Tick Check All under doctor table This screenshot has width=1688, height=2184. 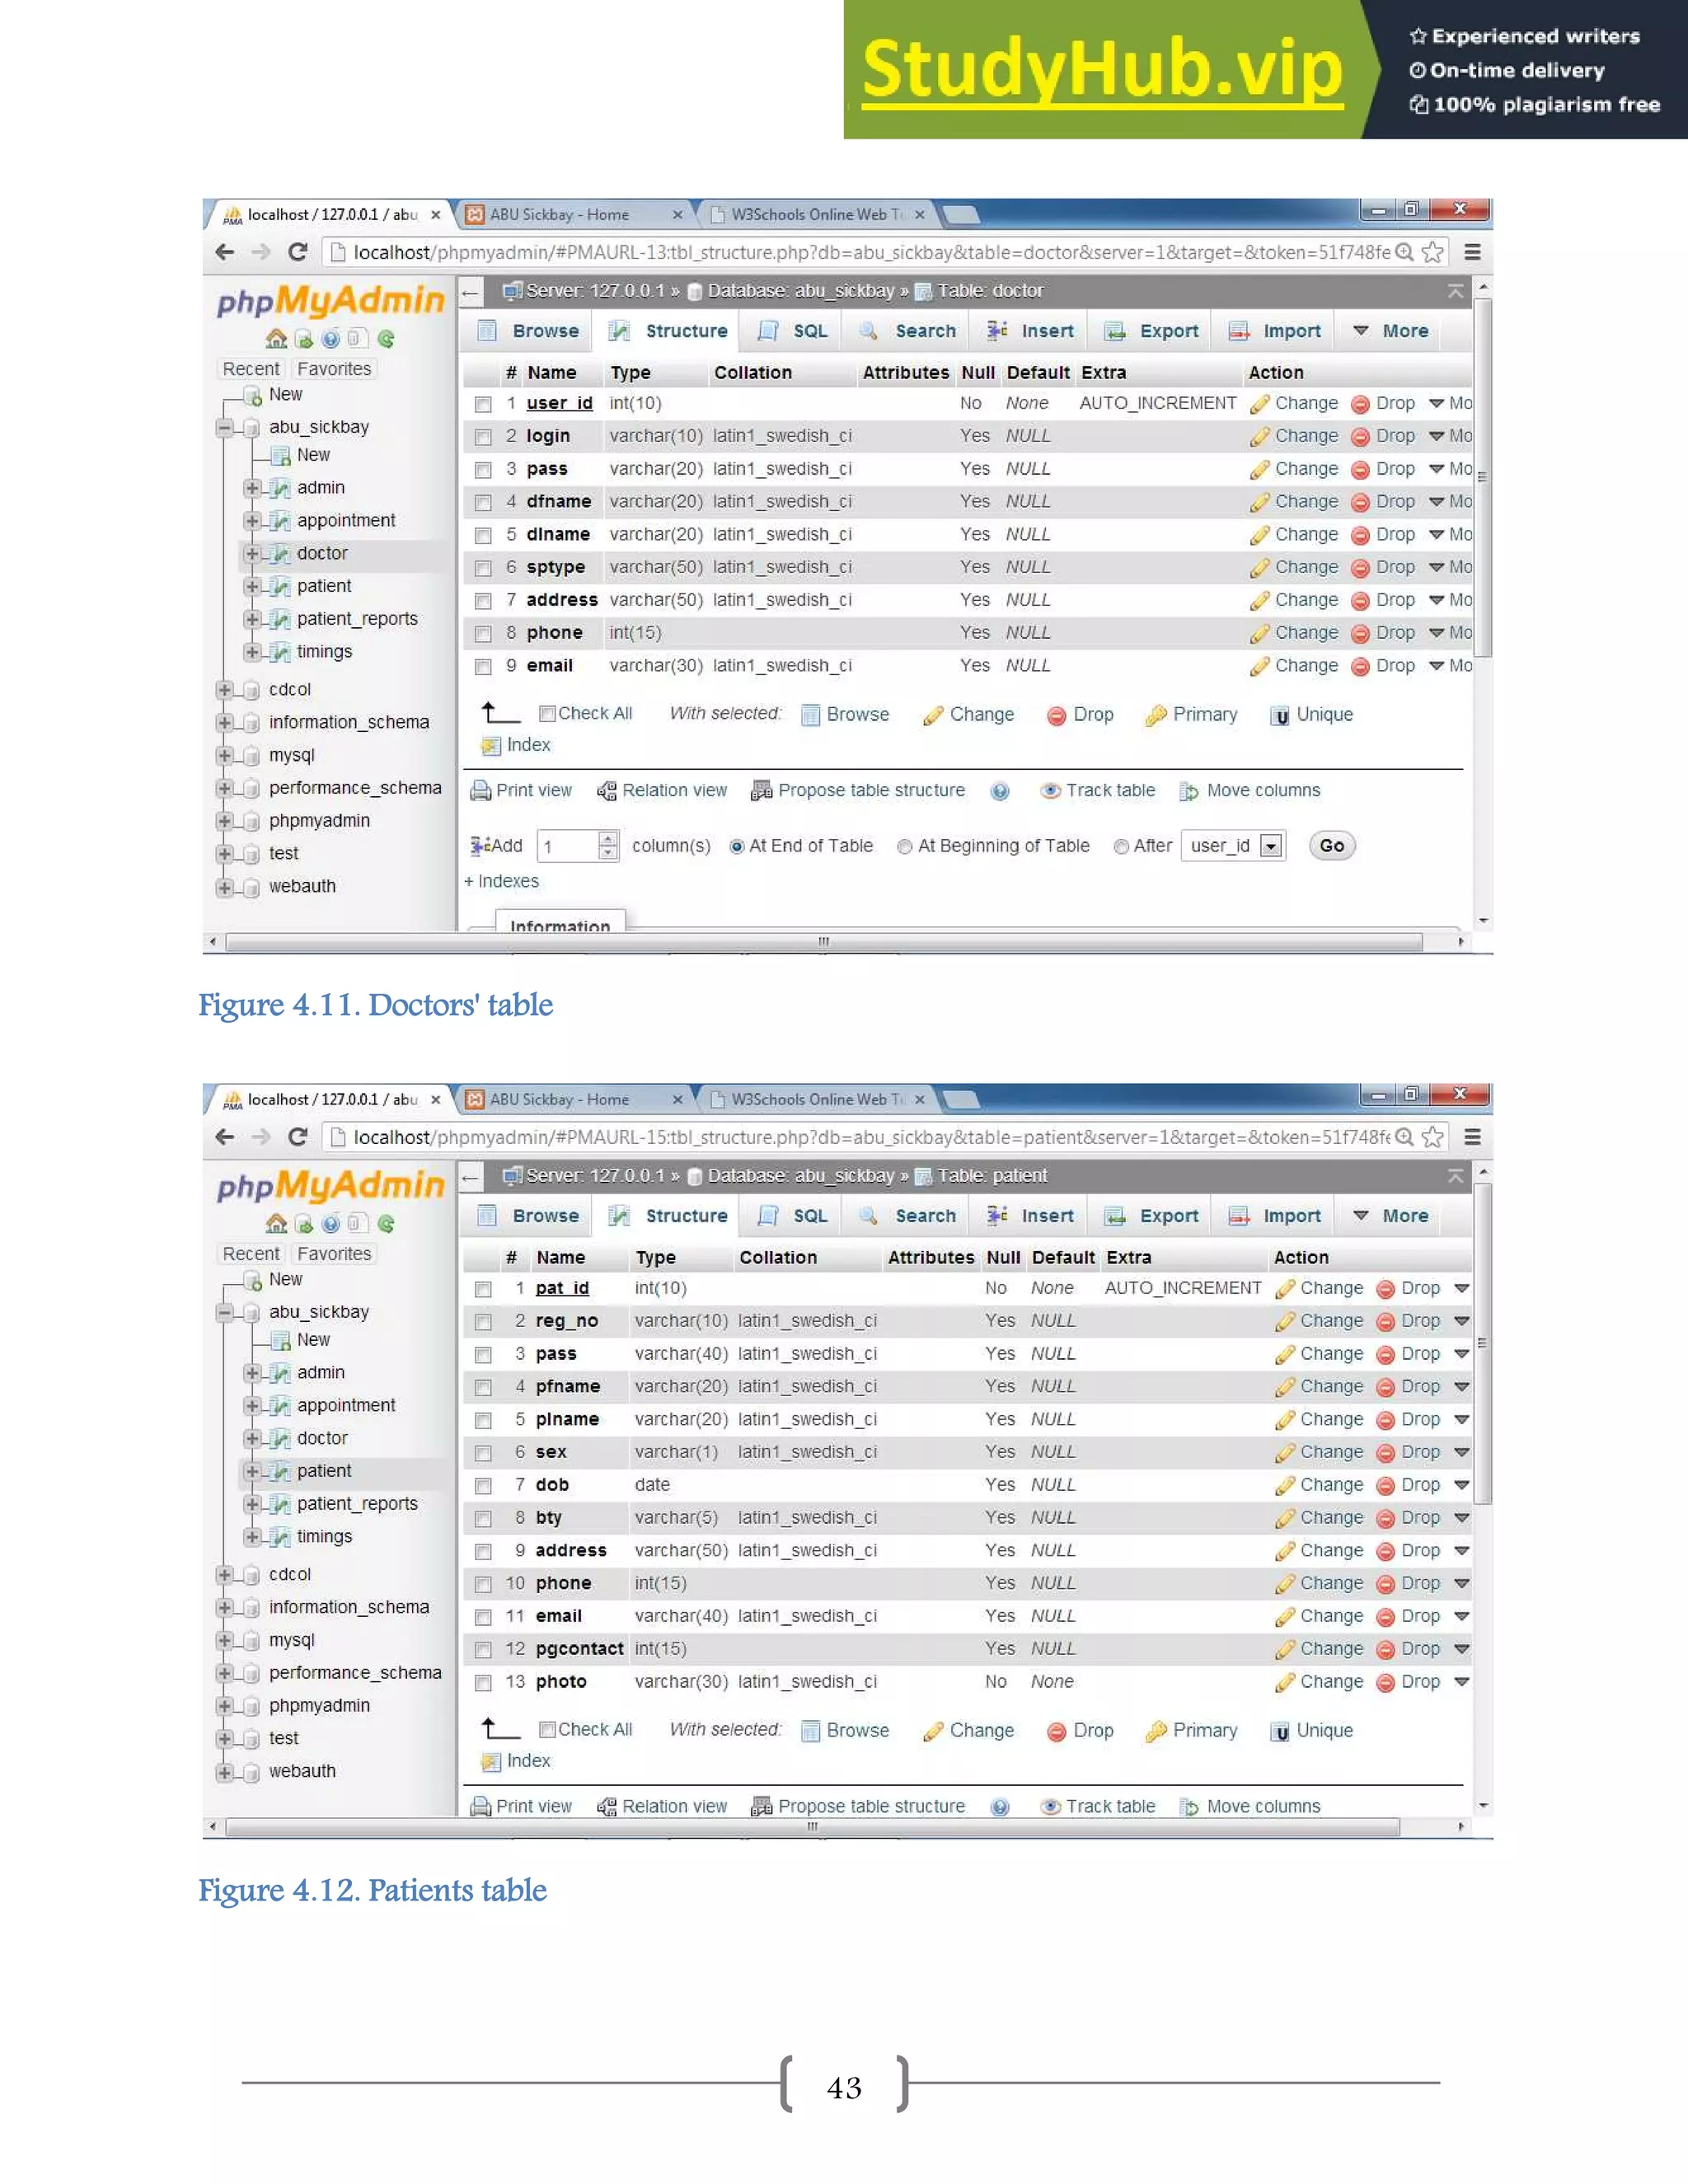coord(547,713)
